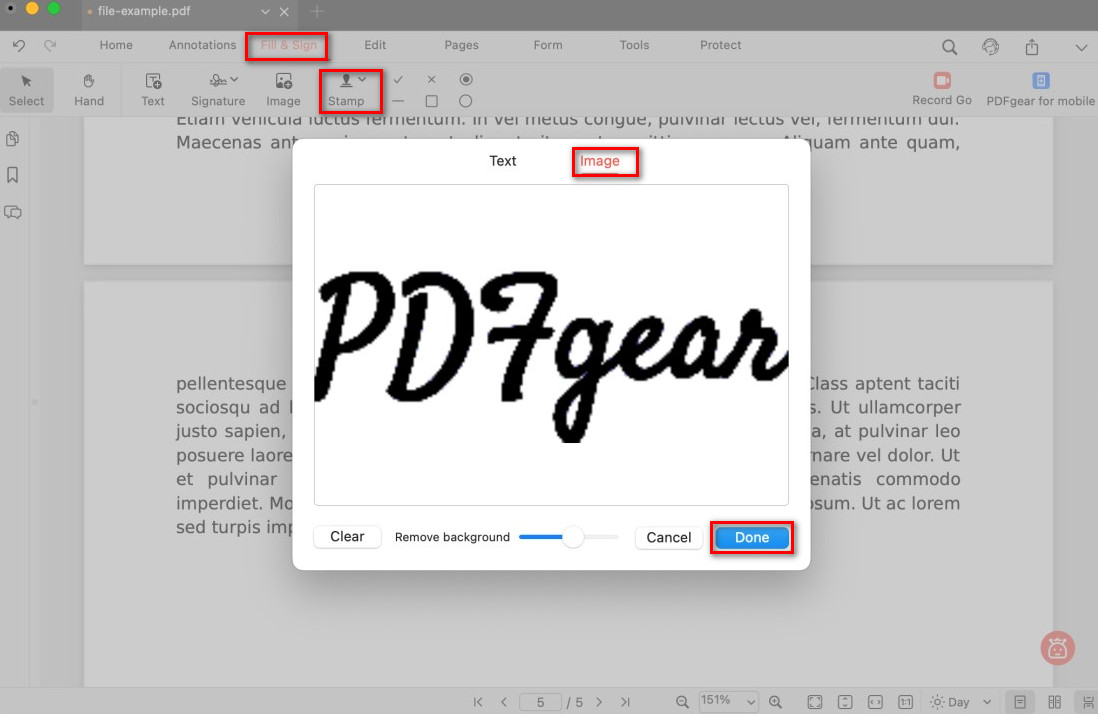This screenshot has width=1098, height=714.
Task: Switch to Annotations tab
Action: coord(202,45)
